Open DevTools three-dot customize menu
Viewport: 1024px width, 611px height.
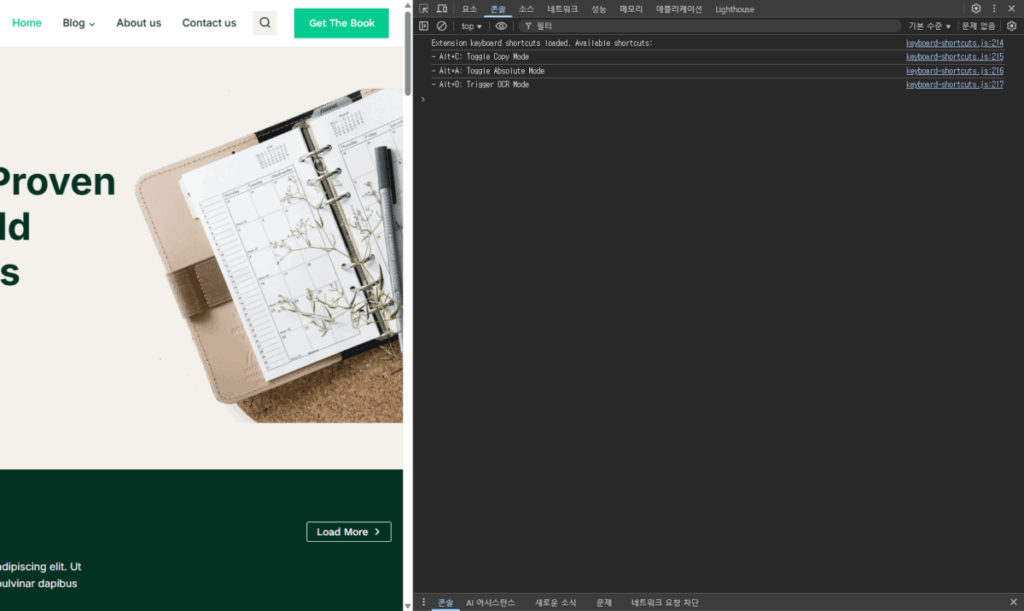click(994, 9)
